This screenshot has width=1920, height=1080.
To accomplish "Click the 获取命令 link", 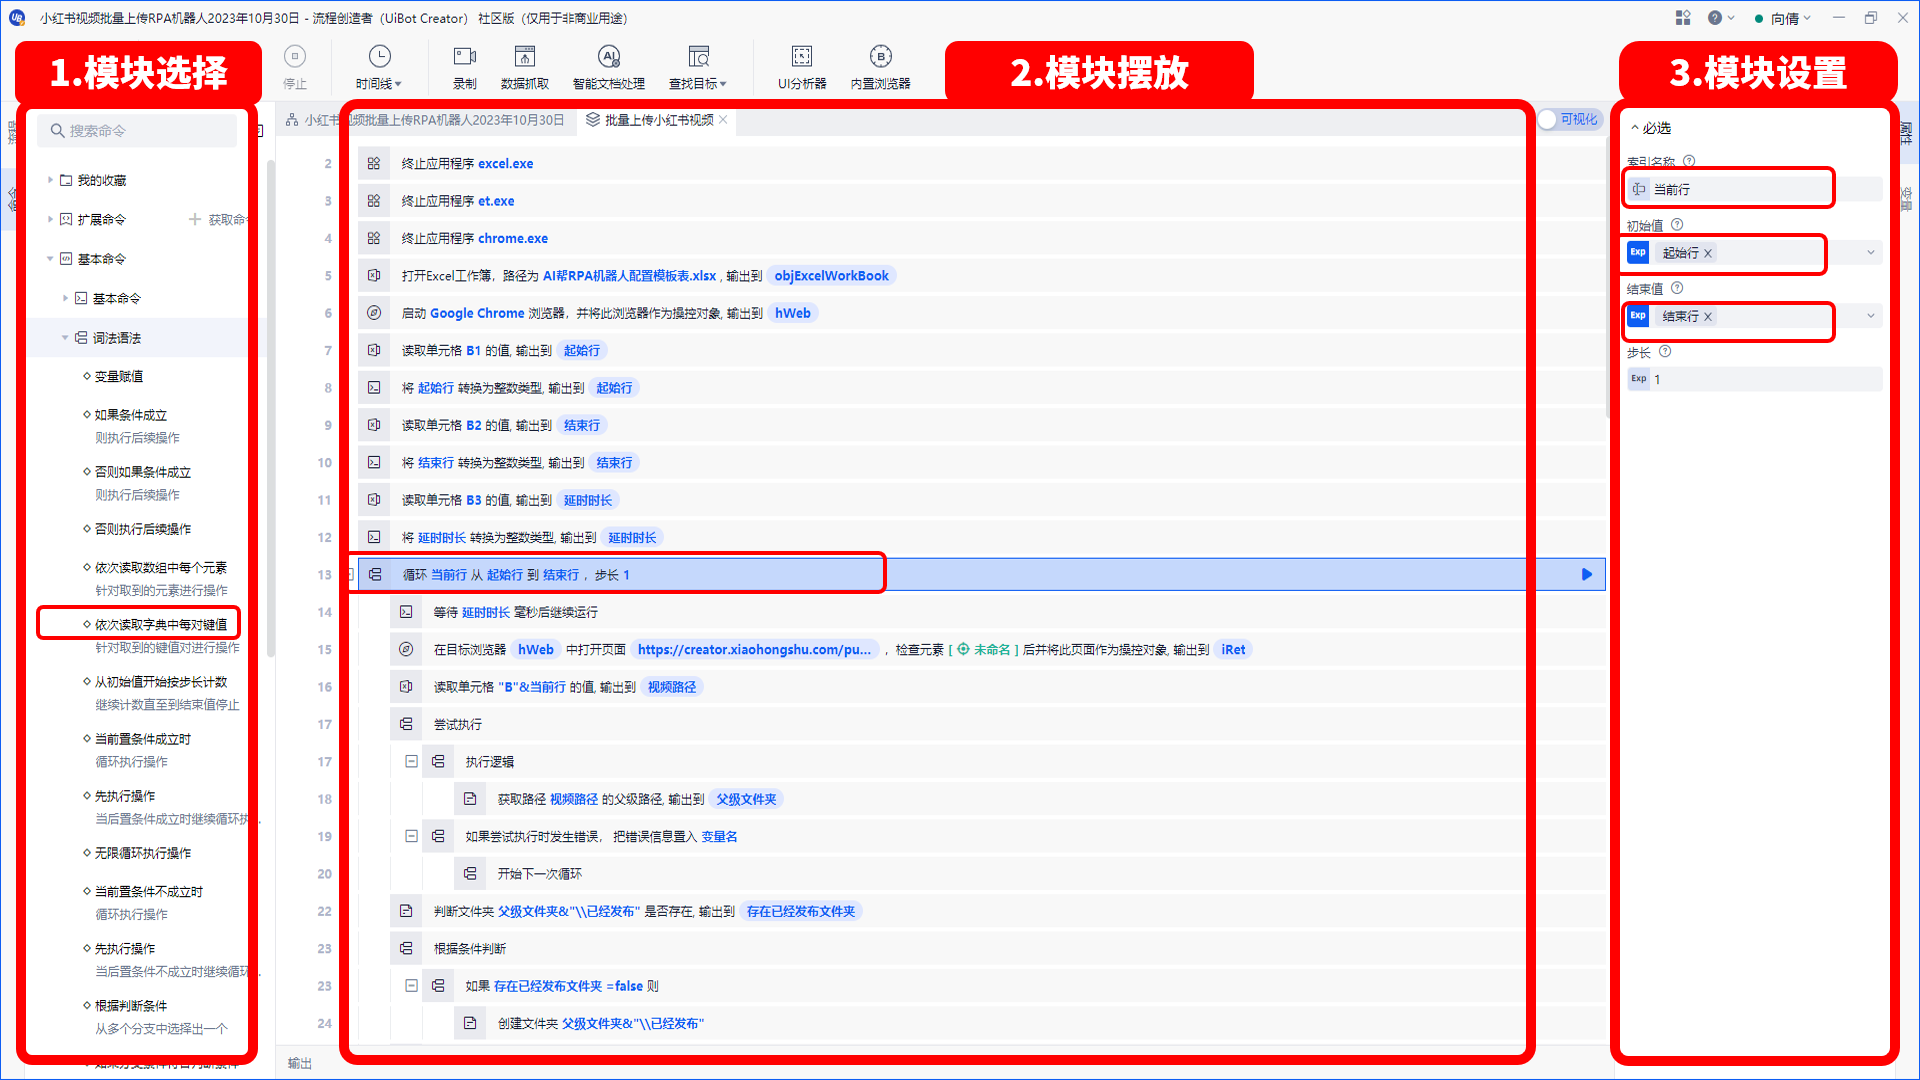I will tap(218, 219).
